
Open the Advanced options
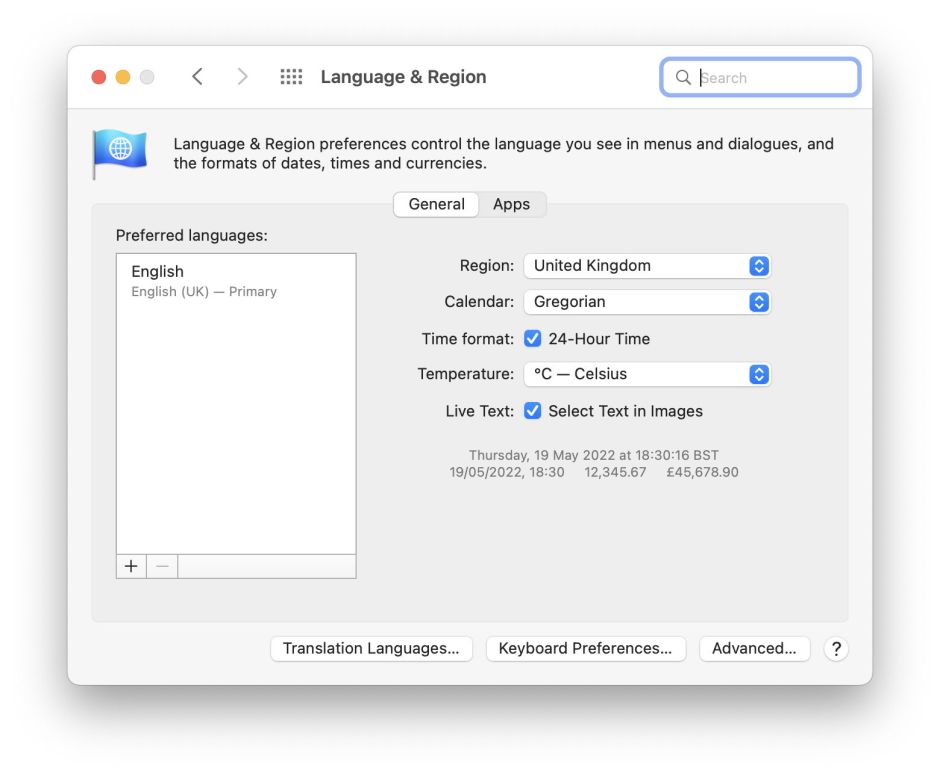pyautogui.click(x=754, y=649)
